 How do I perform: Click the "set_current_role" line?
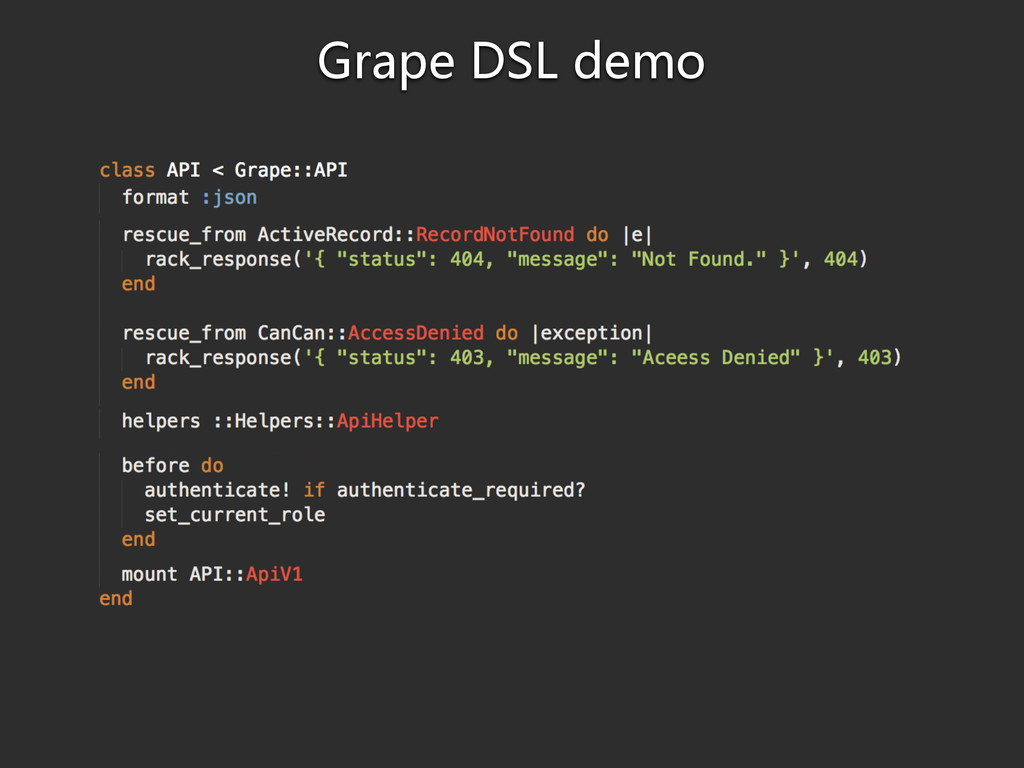235,515
